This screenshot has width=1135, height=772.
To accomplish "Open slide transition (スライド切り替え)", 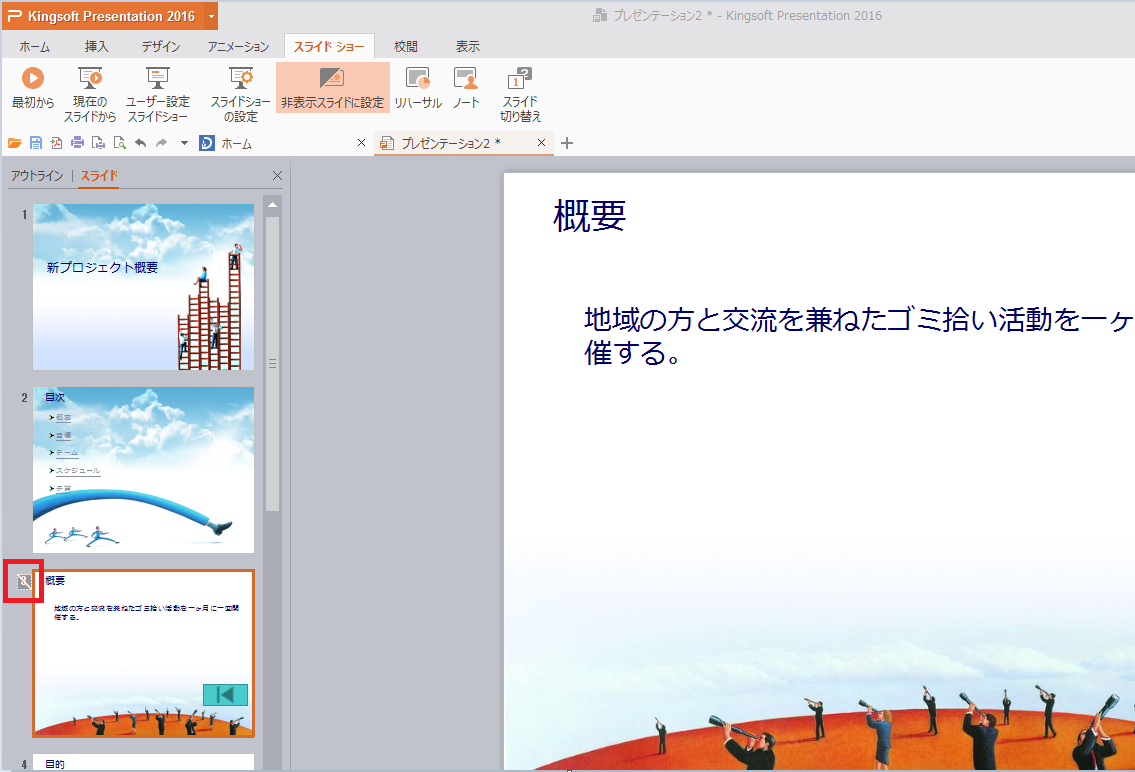I will click(520, 95).
